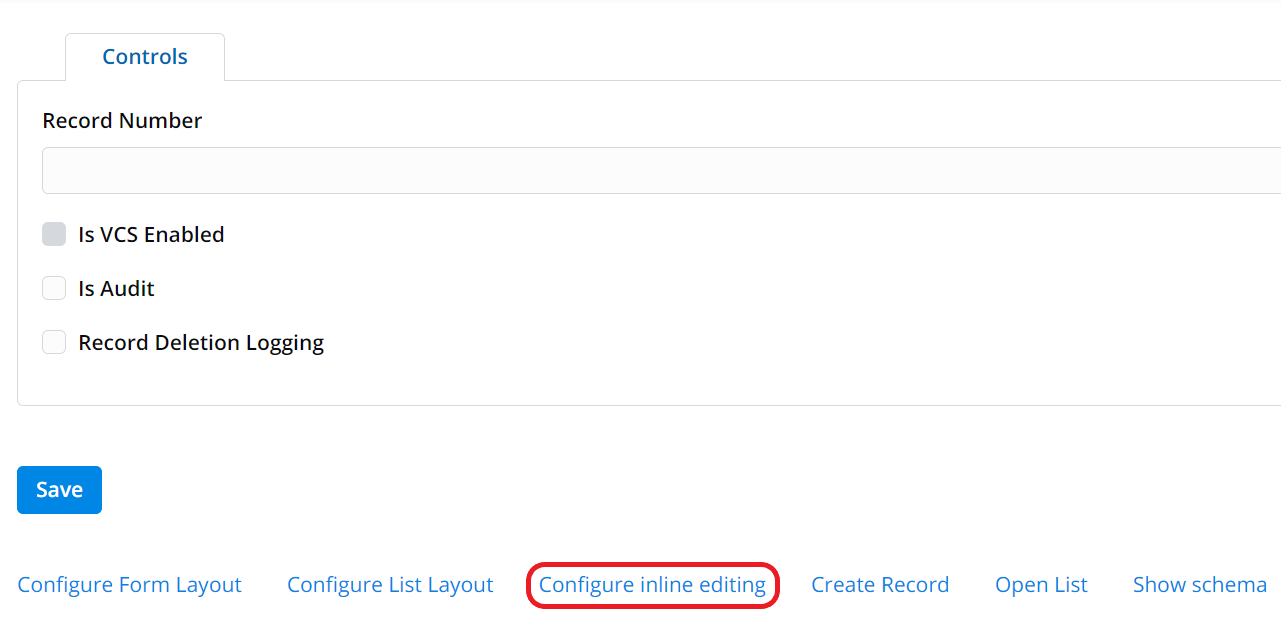Toggle Record Deletion Logging on
Image resolution: width=1281 pixels, height=619 pixels.
pos(53,341)
